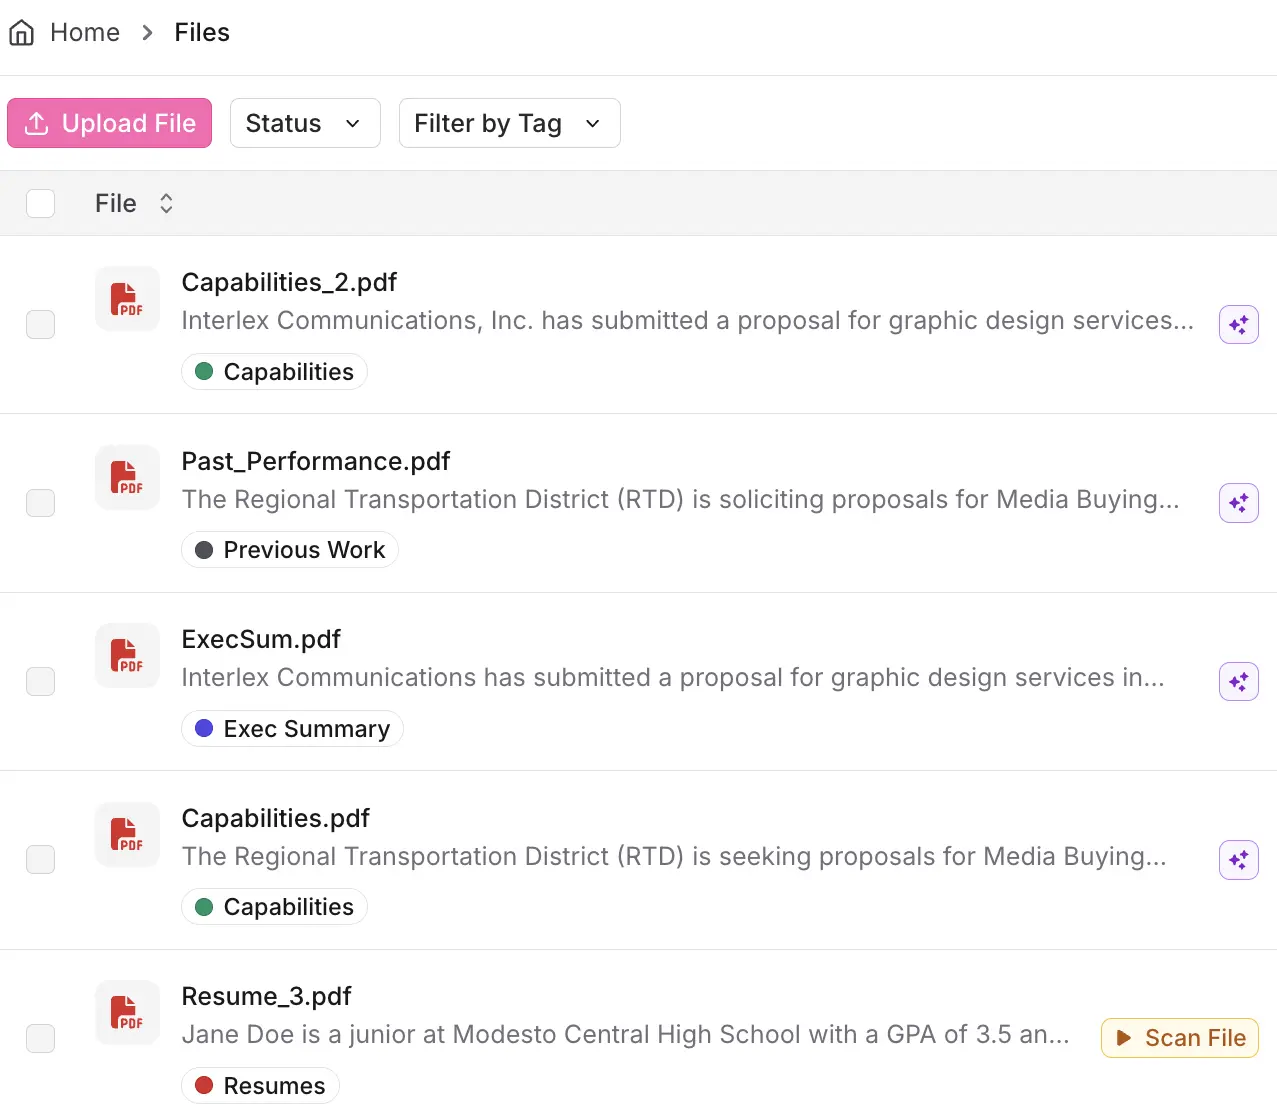1277x1115 pixels.
Task: Select the checkbox for Capabilities_2.pdf
Action: point(40,324)
